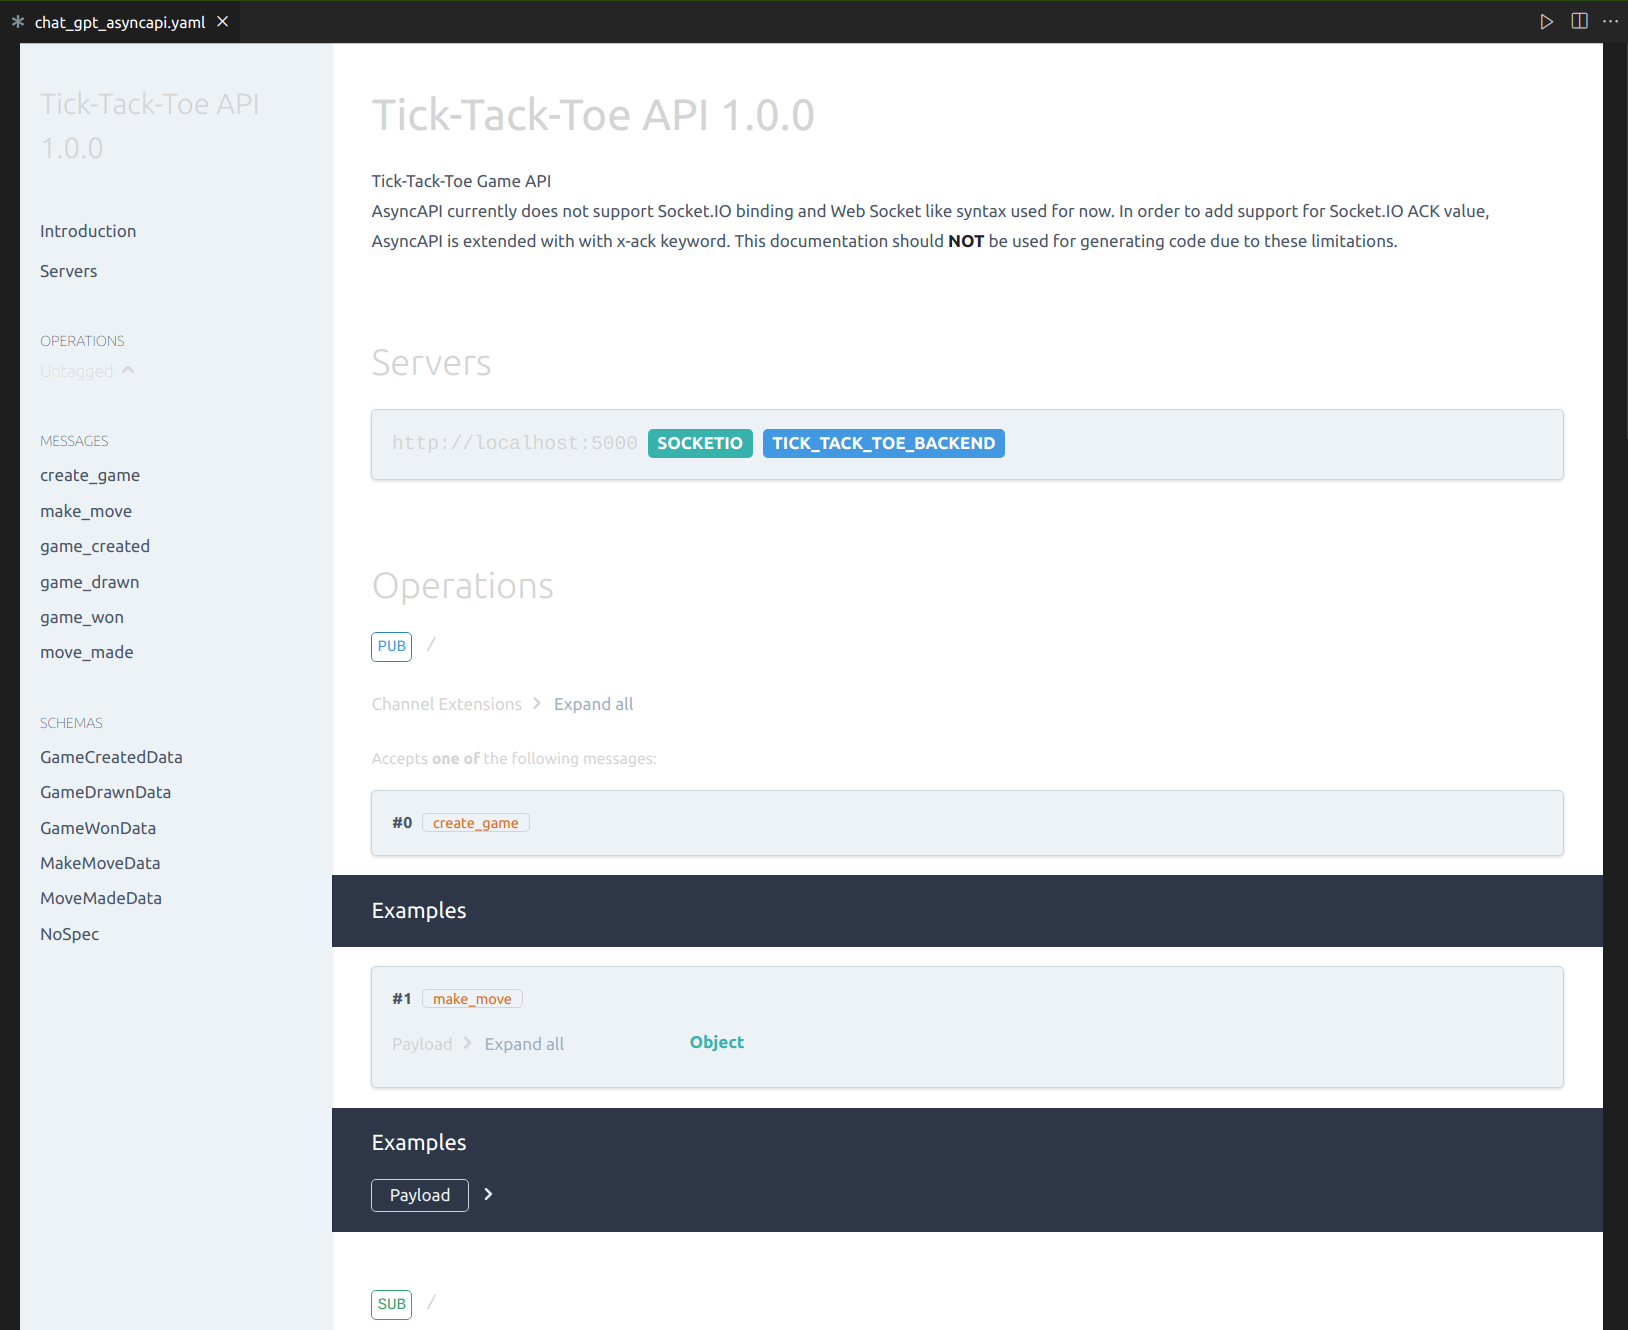Click Expand all in make_move payload
This screenshot has width=1628, height=1330.
pos(524,1044)
